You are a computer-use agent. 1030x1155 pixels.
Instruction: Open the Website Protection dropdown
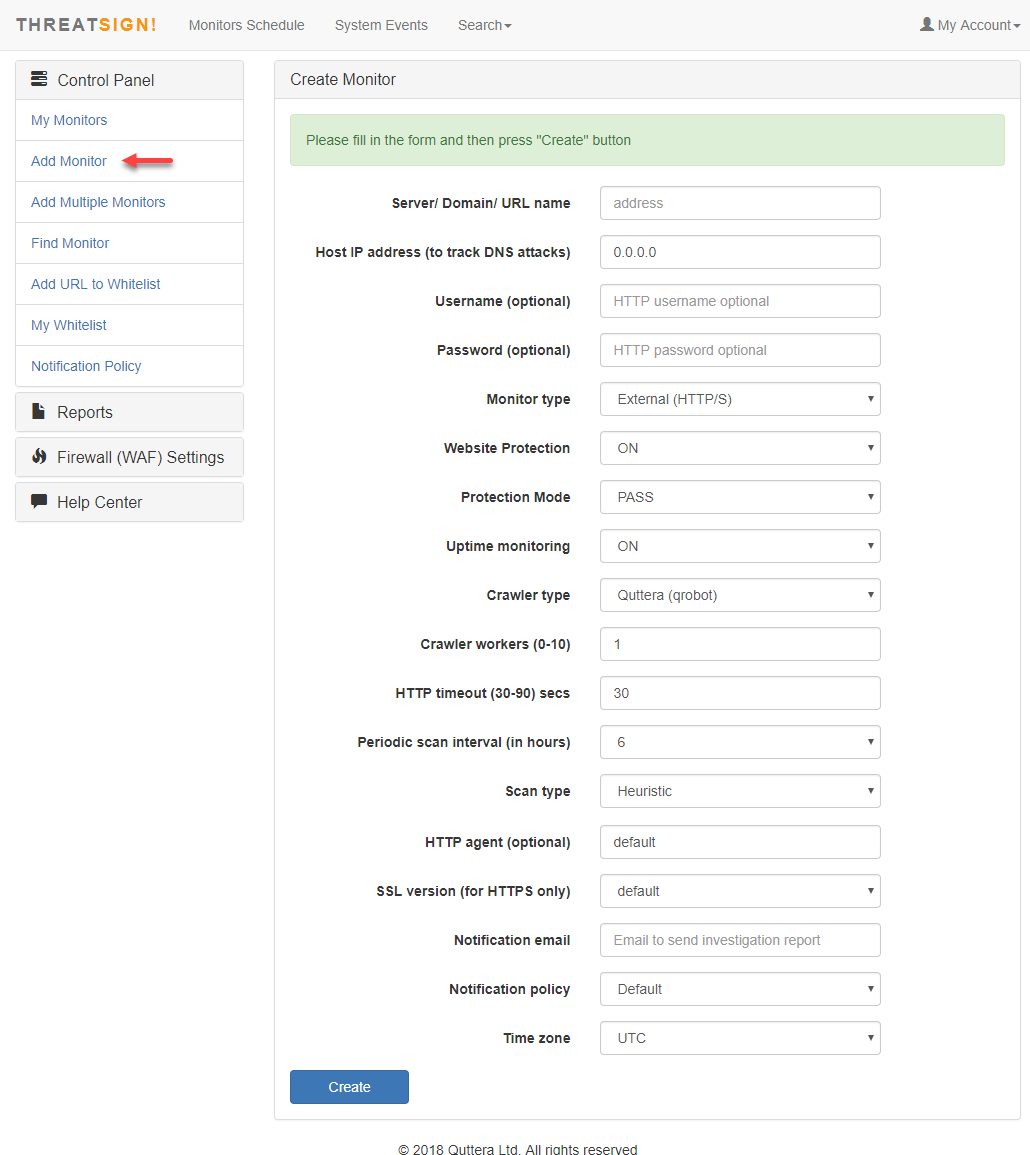tap(740, 448)
